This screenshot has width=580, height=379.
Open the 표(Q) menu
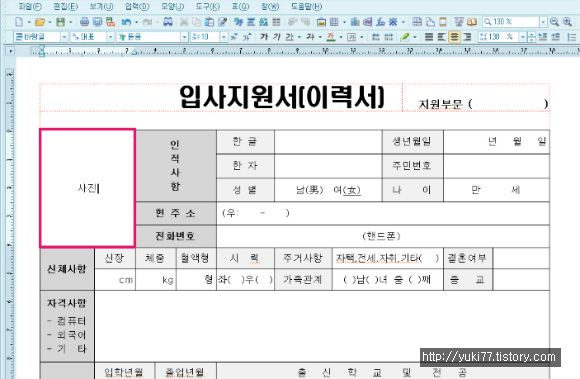coord(240,6)
